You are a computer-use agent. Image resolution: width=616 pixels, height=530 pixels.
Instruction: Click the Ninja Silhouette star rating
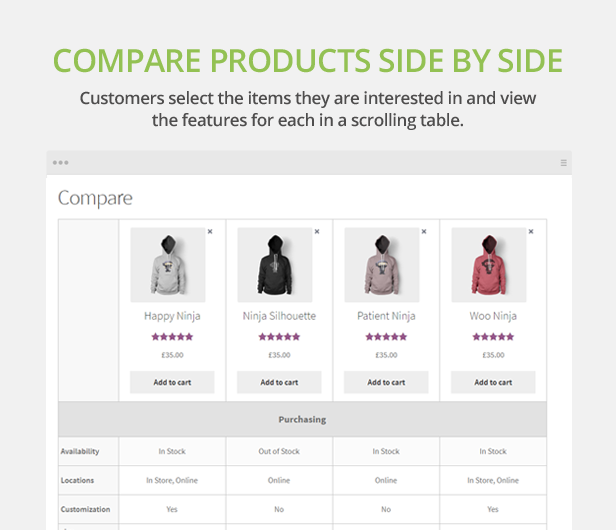click(x=279, y=337)
